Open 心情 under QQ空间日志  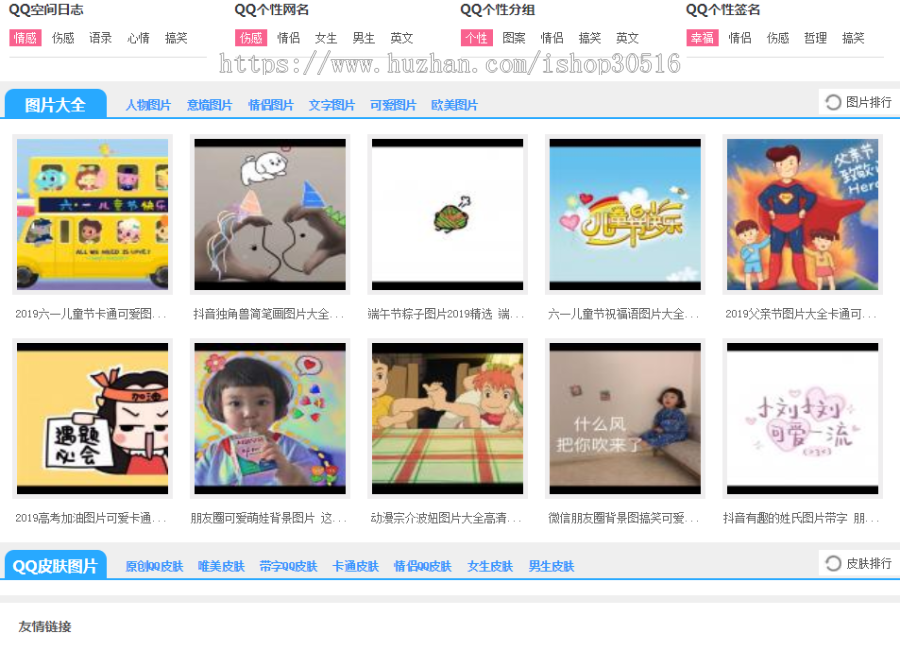click(x=138, y=38)
